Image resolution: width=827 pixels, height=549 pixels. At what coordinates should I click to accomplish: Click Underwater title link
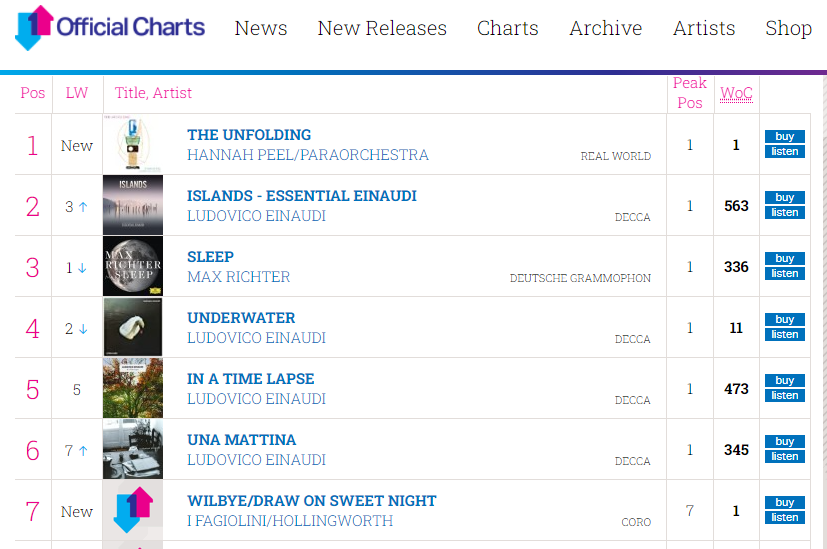pyautogui.click(x=241, y=318)
